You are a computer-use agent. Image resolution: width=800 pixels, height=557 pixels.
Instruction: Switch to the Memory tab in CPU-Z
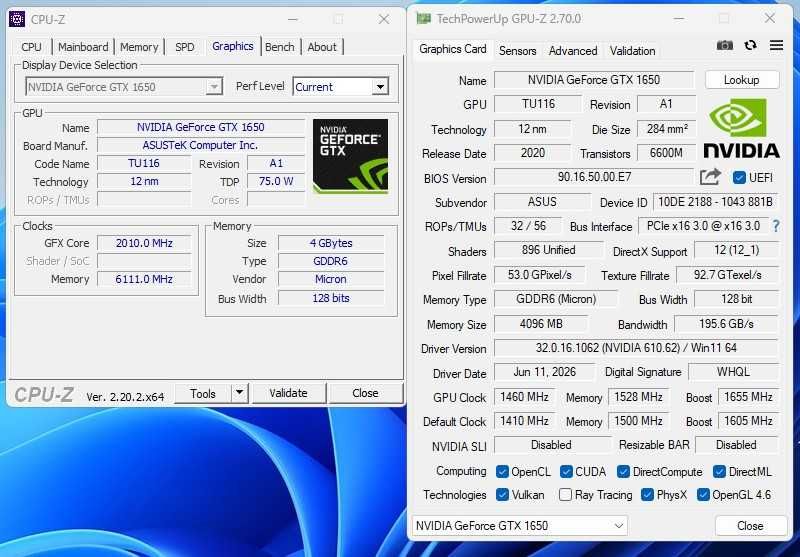139,47
